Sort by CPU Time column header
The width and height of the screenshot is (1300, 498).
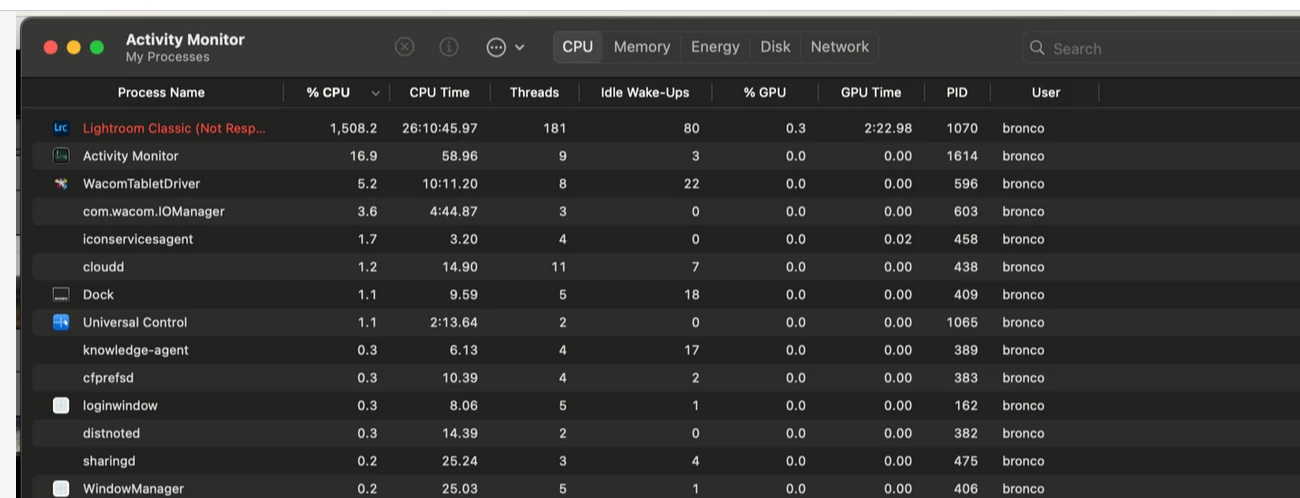pyautogui.click(x=439, y=93)
